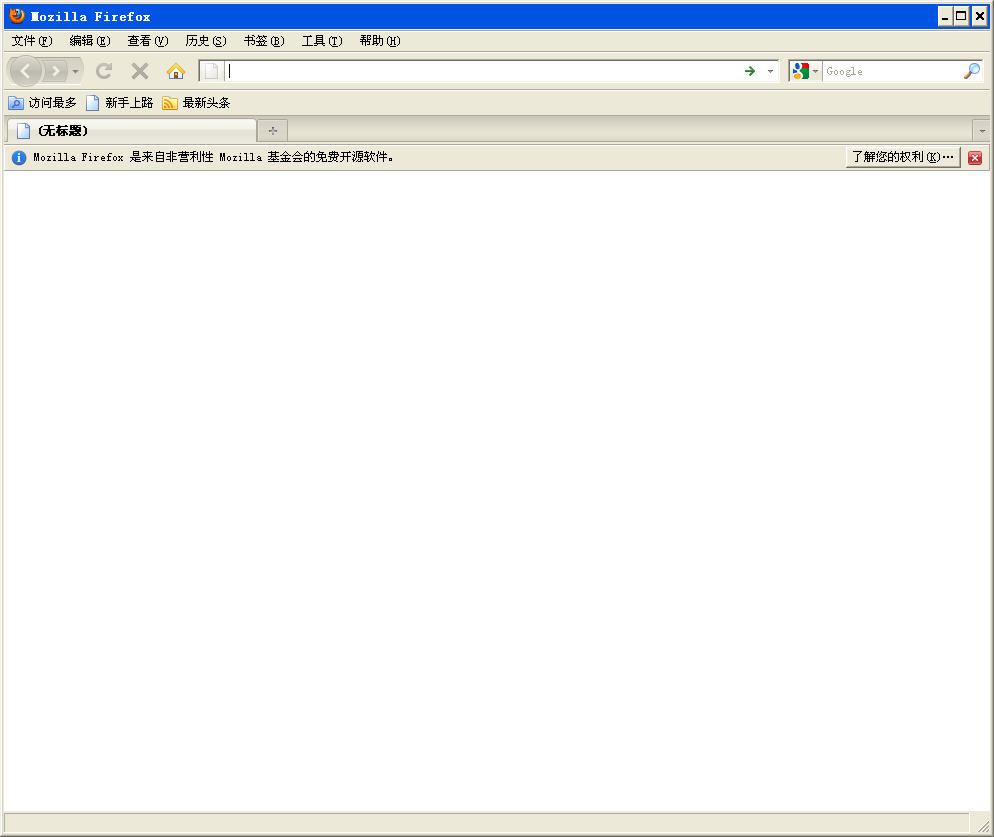Select the (无标题) tab
Screen dimensions: 994x837
click(131, 131)
